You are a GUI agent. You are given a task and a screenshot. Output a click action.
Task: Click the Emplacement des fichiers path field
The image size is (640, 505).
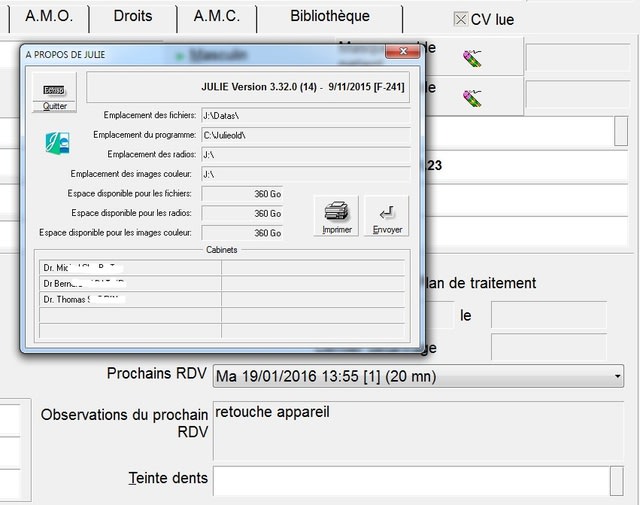tap(305, 116)
